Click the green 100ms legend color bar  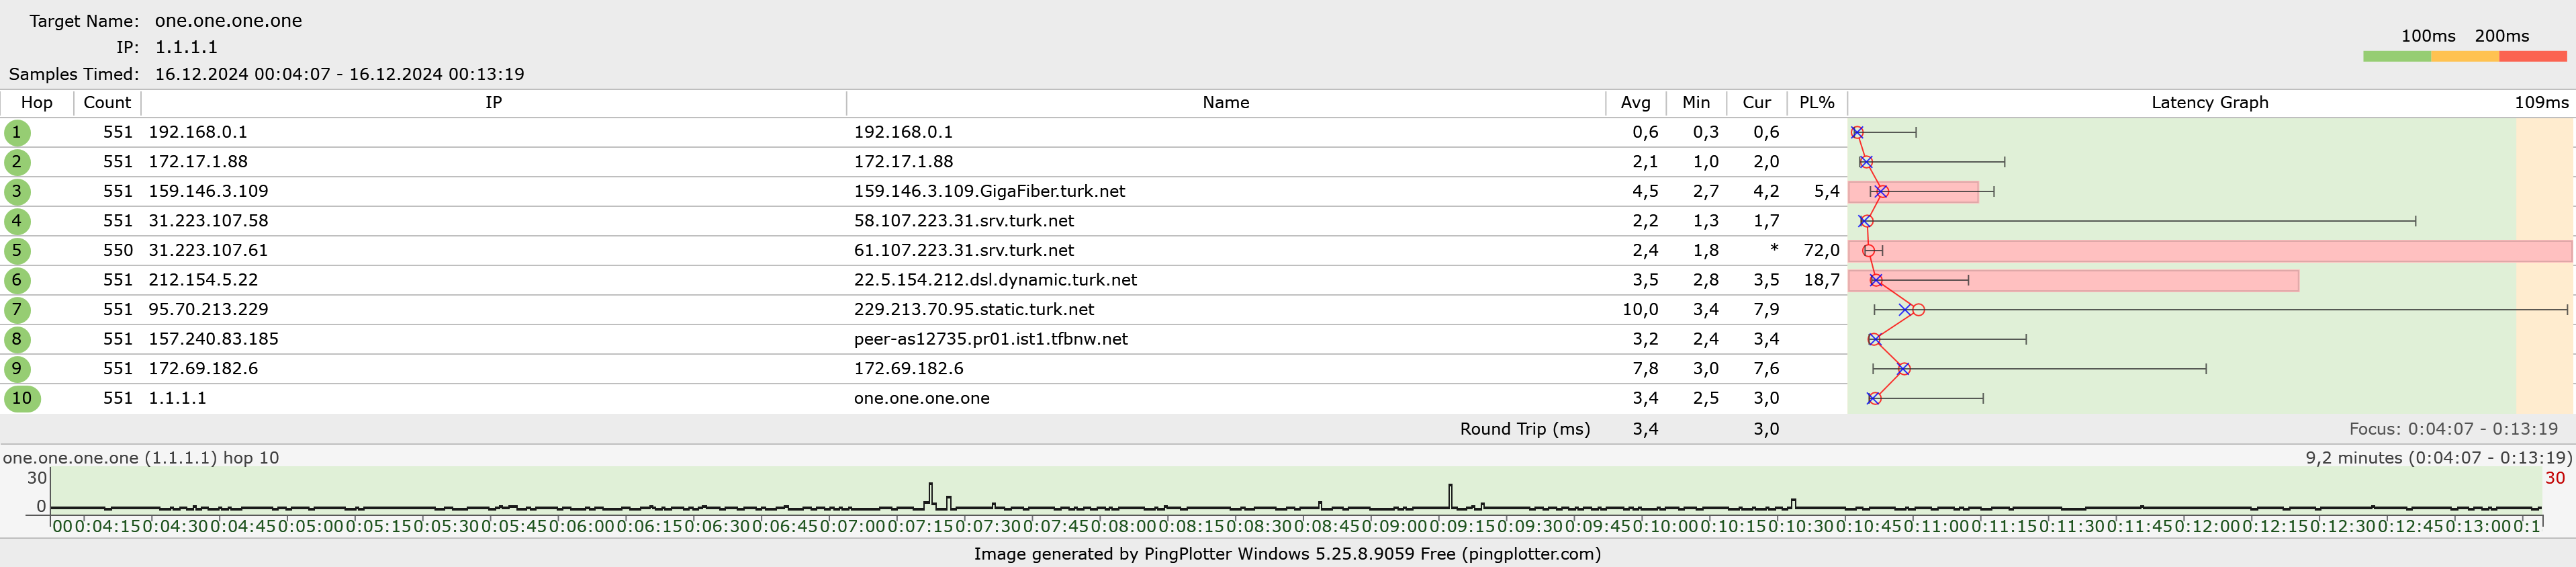(2396, 57)
